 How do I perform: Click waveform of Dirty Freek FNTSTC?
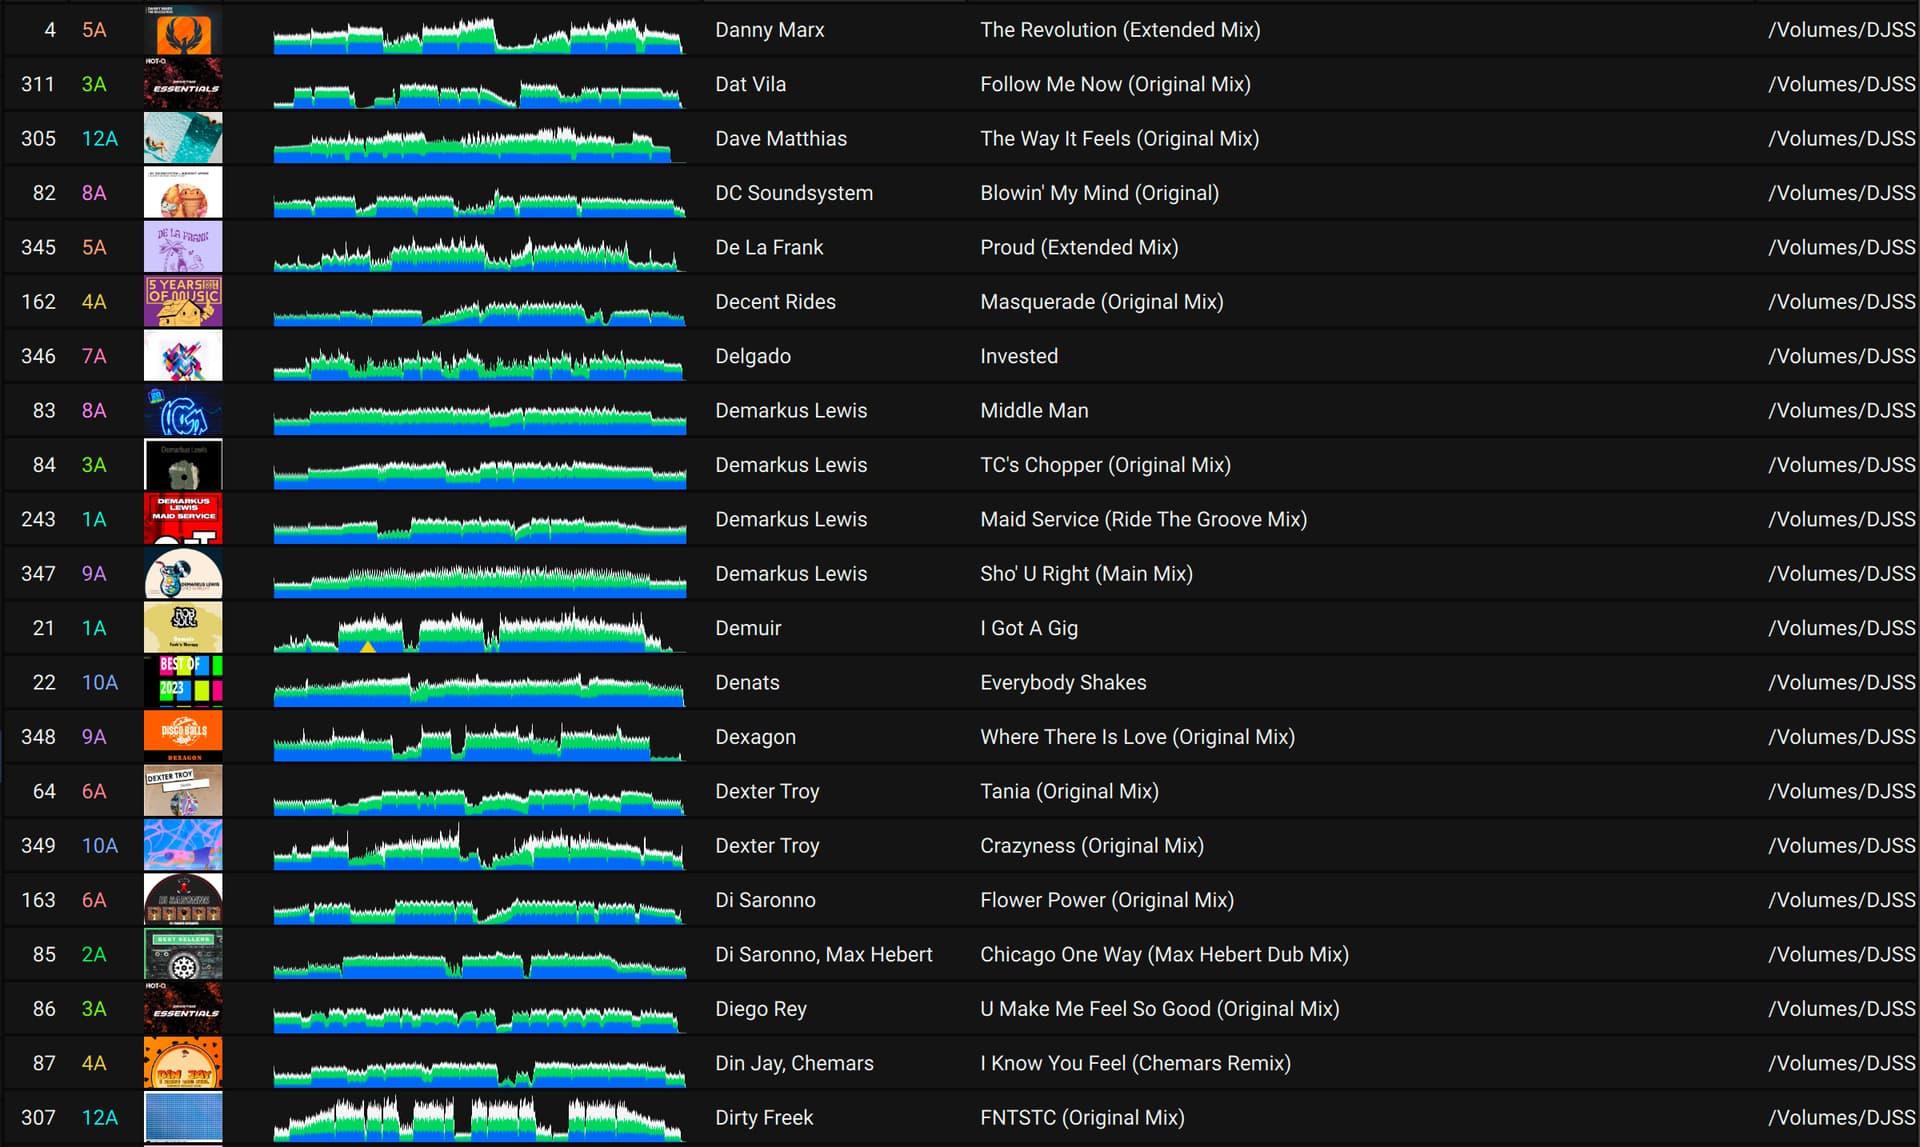pyautogui.click(x=479, y=1118)
